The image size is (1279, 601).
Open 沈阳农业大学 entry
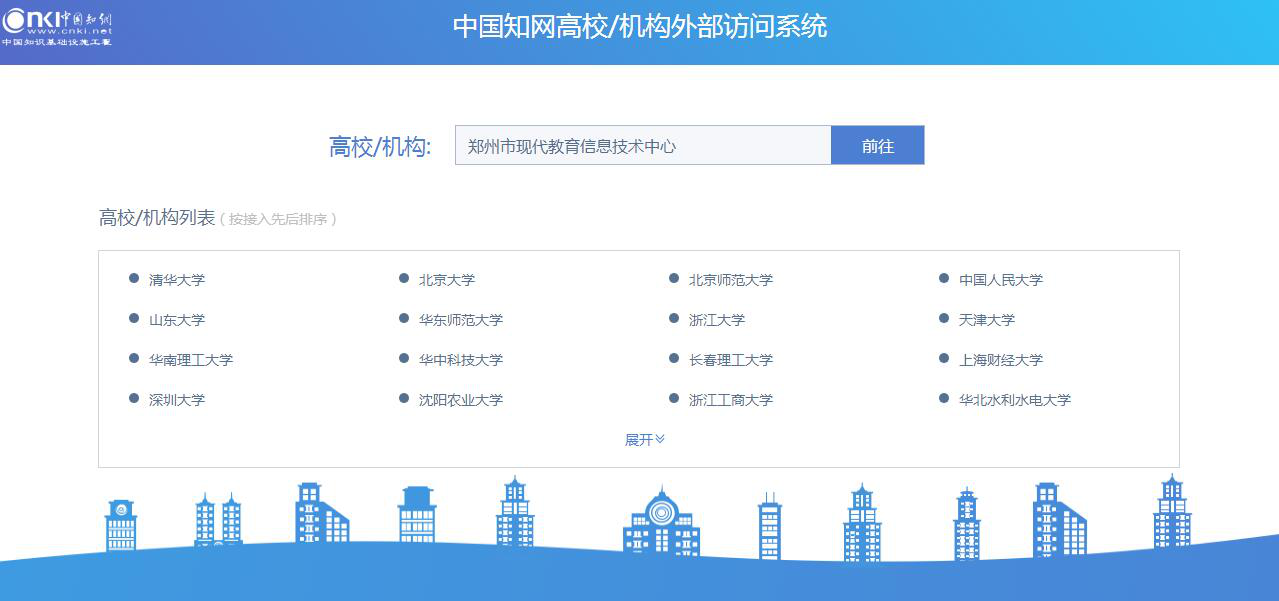coord(461,400)
